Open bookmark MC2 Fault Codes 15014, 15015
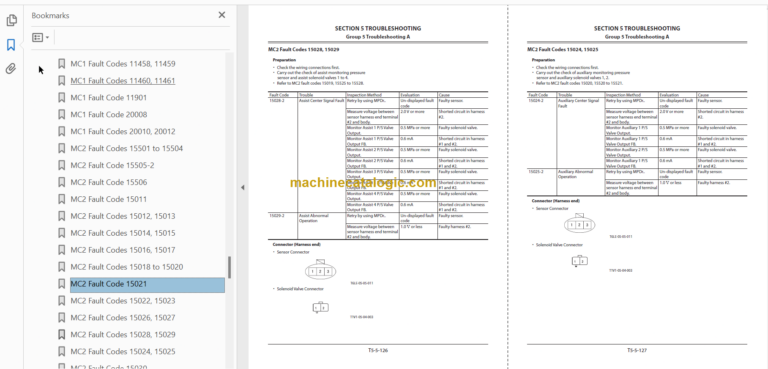Screen dimensions: 768x369 [x=122, y=233]
